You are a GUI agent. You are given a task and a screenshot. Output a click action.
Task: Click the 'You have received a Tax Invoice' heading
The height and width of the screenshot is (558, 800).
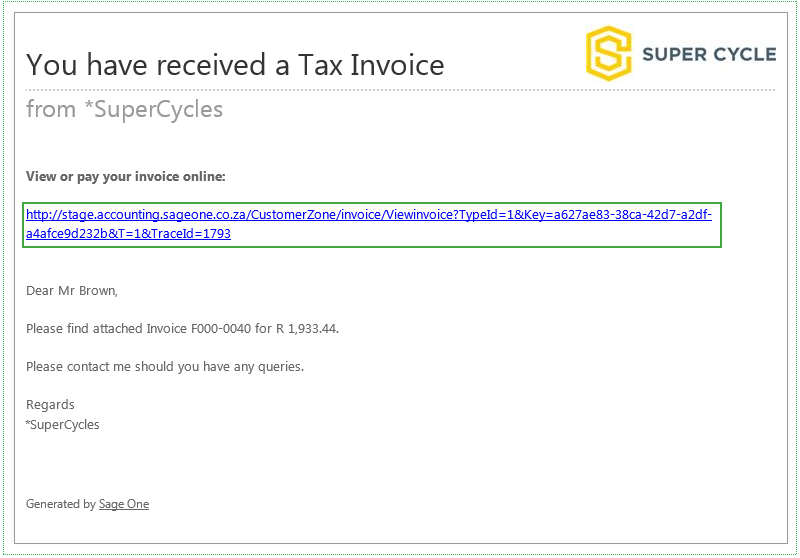[235, 65]
